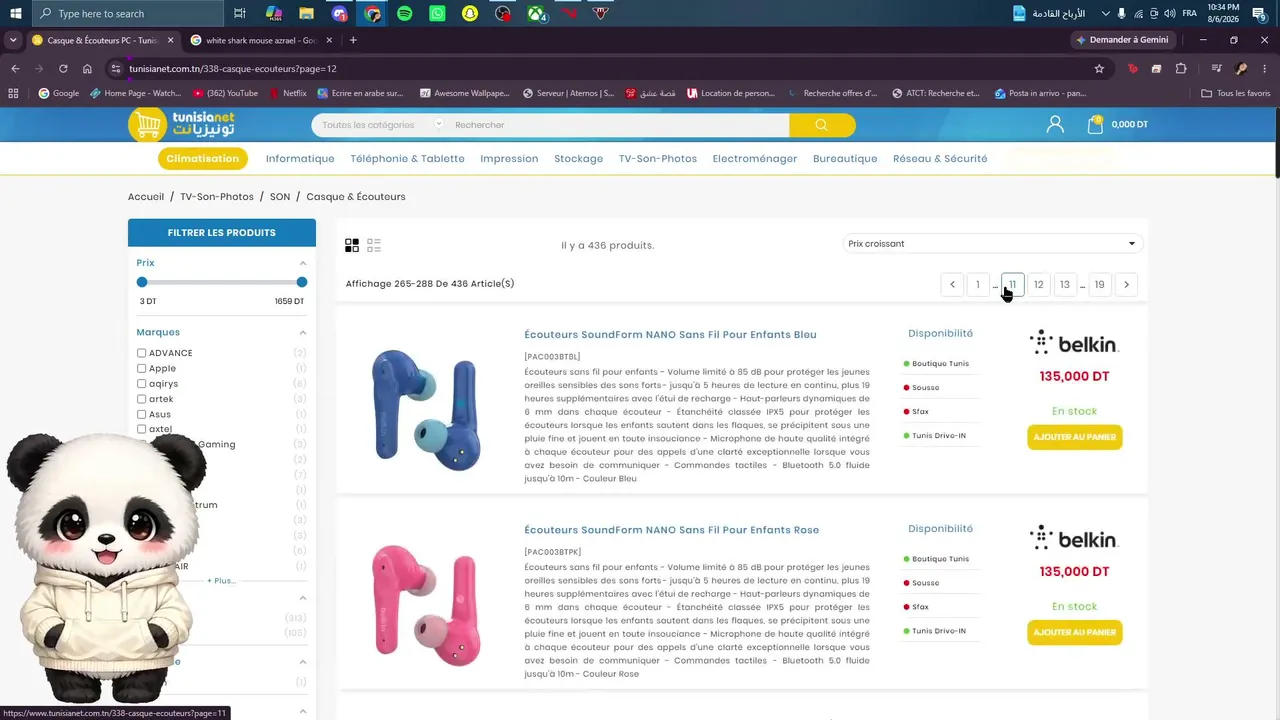Open the Accueil breadcrumb link
Screen dimensions: 1280x720
146,197
